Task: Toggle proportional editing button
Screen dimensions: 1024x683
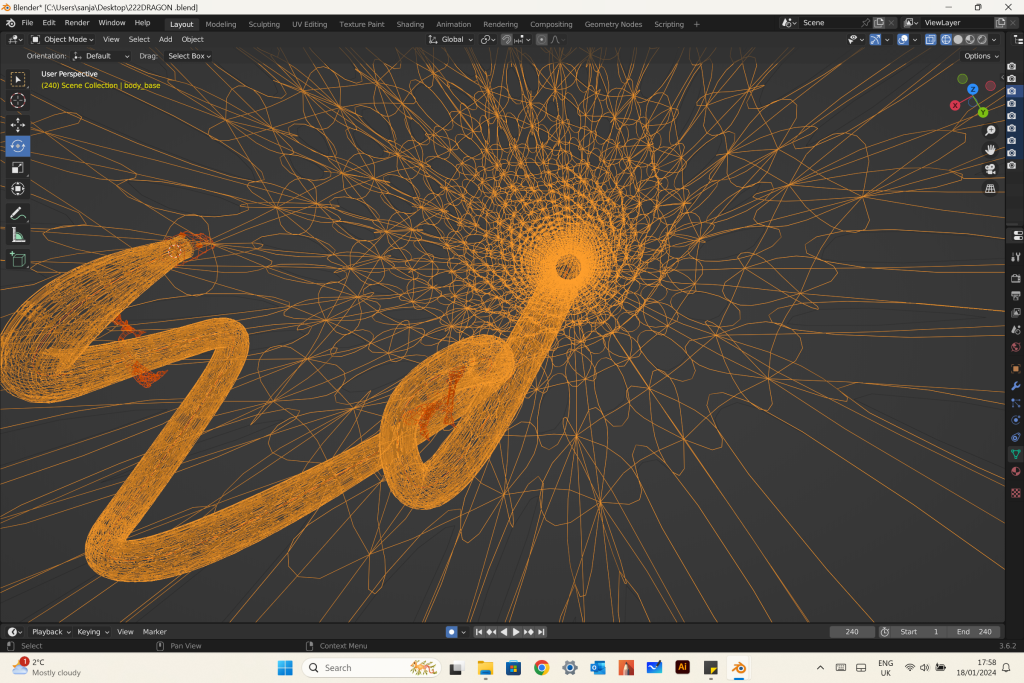Action: (541, 40)
